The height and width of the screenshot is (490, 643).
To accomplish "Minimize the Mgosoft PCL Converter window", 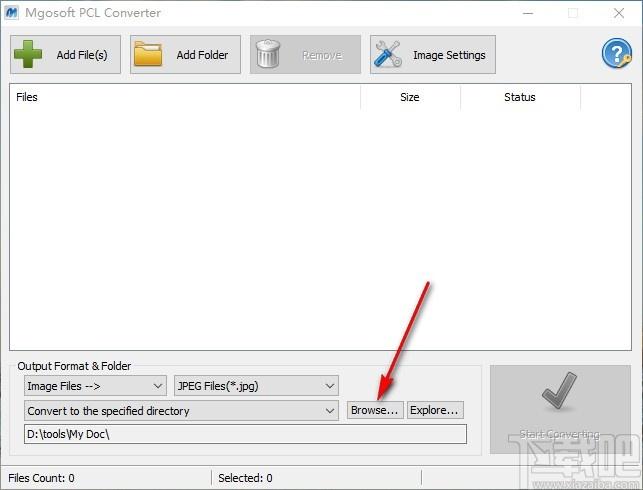I will pyautogui.click(x=528, y=13).
